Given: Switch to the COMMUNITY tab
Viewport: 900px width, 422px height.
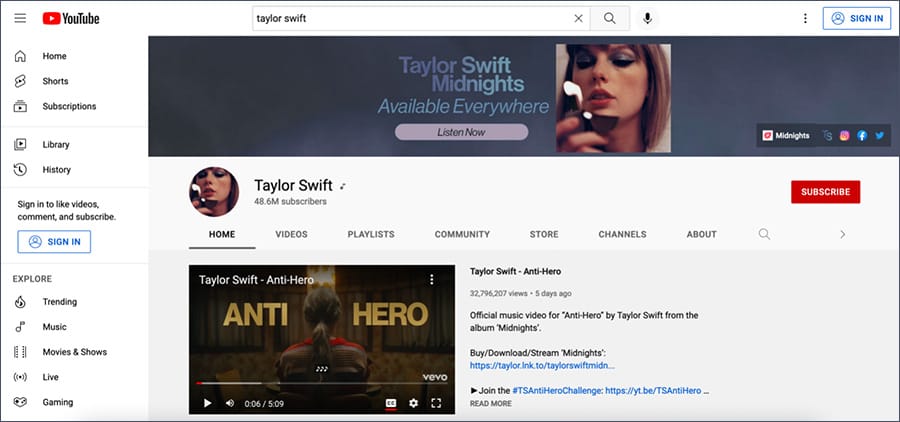Looking at the screenshot, I should tap(462, 234).
